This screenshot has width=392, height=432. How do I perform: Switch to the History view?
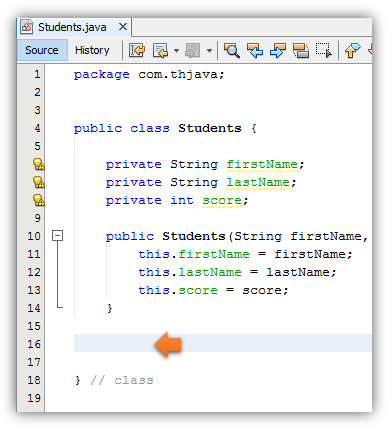tap(92, 50)
